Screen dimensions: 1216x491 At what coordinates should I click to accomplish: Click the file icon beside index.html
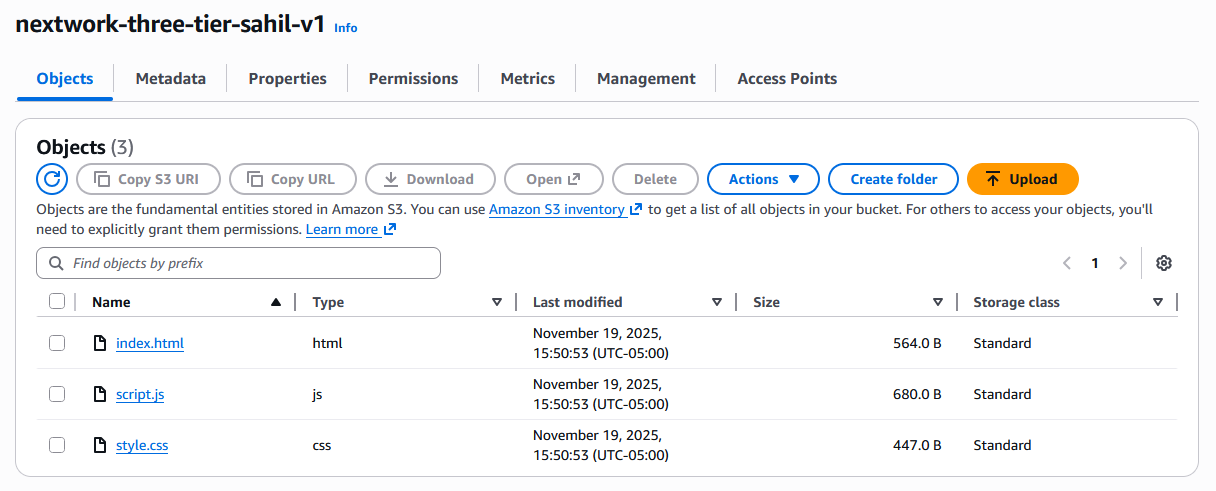[99, 343]
